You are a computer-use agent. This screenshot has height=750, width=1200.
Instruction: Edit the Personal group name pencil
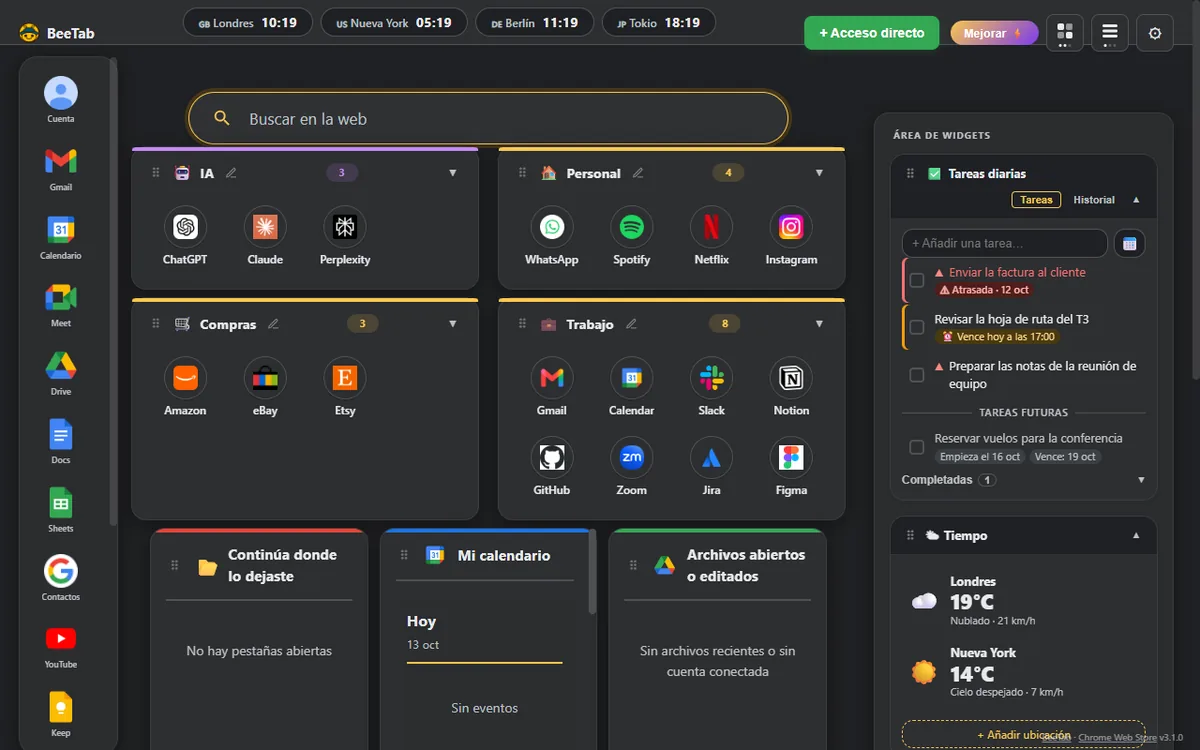pos(638,173)
